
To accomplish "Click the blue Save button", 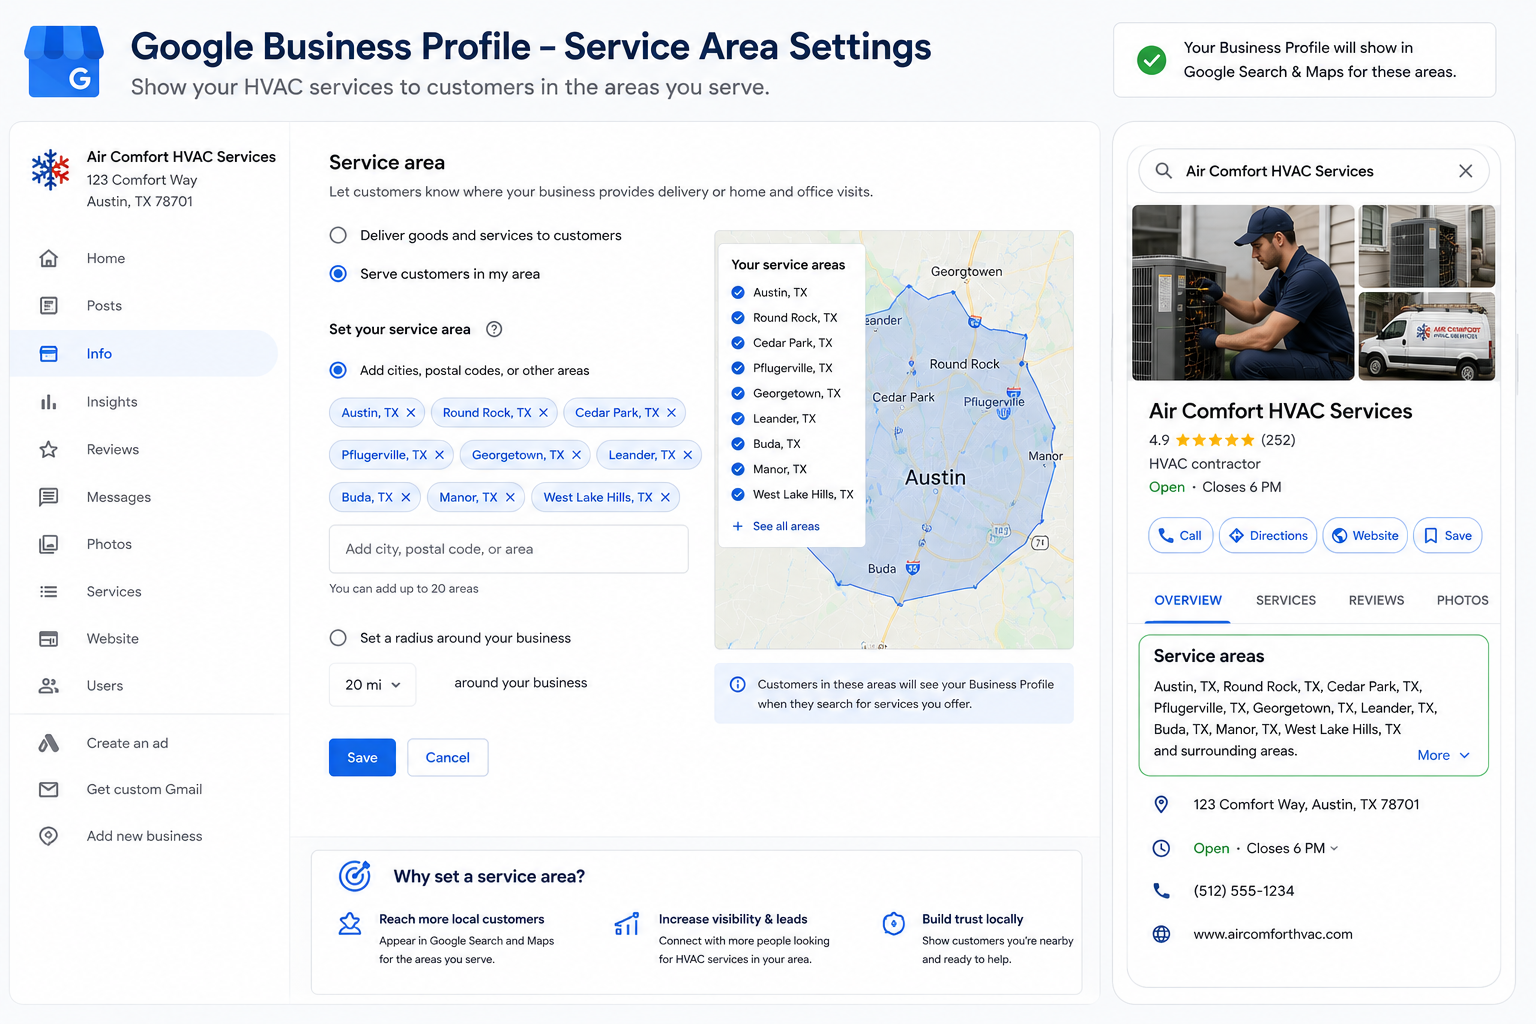I will [x=362, y=758].
